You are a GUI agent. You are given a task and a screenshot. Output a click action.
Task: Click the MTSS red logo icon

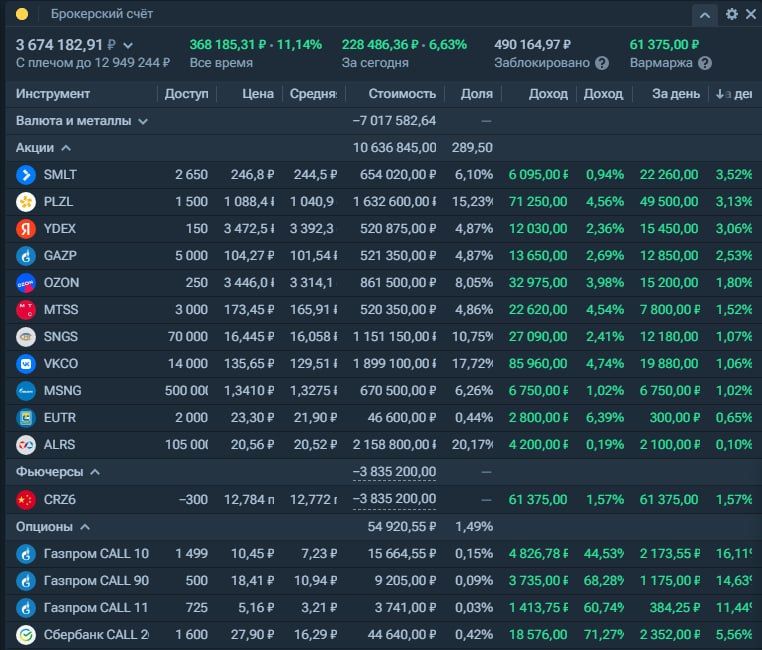26,310
